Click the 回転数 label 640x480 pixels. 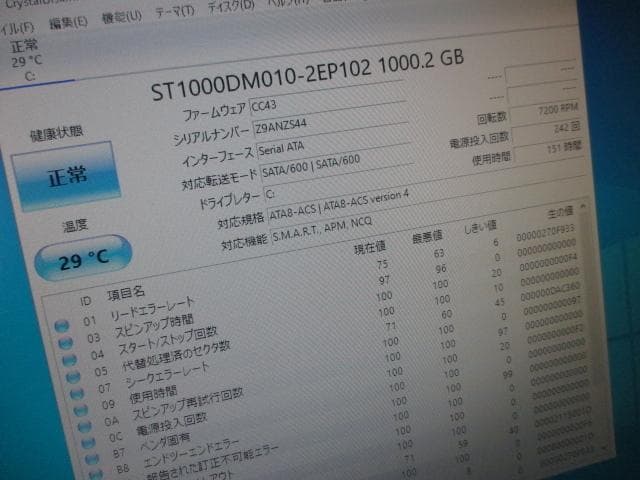(x=492, y=118)
